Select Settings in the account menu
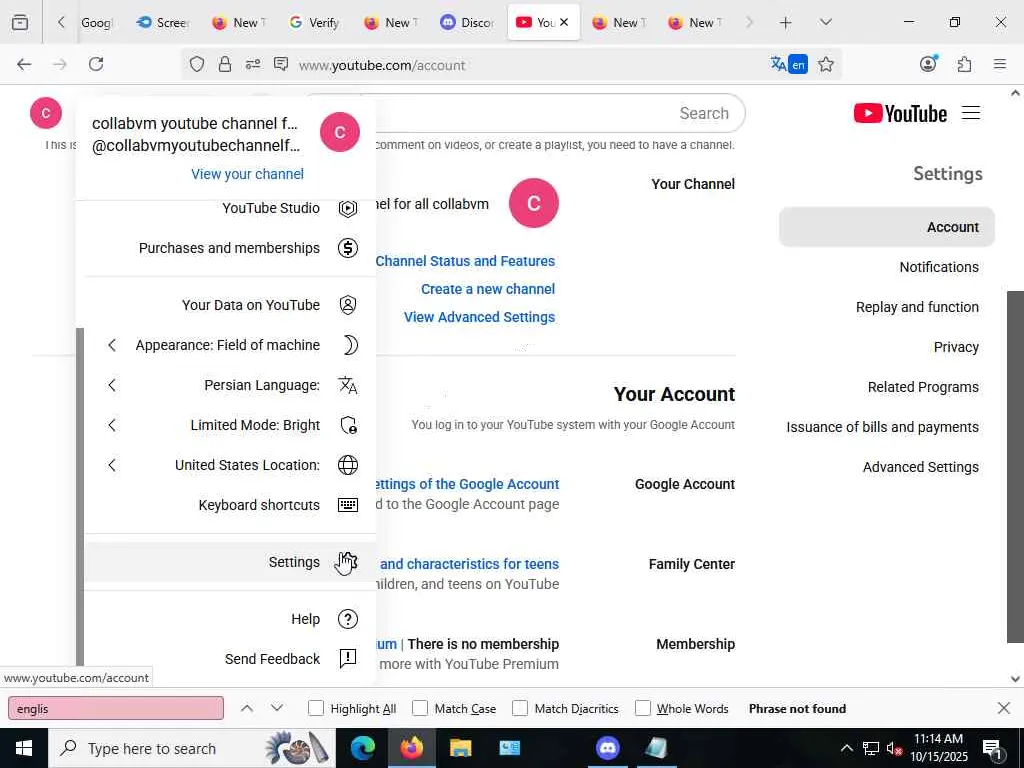The height and width of the screenshot is (768, 1024). coord(231,562)
